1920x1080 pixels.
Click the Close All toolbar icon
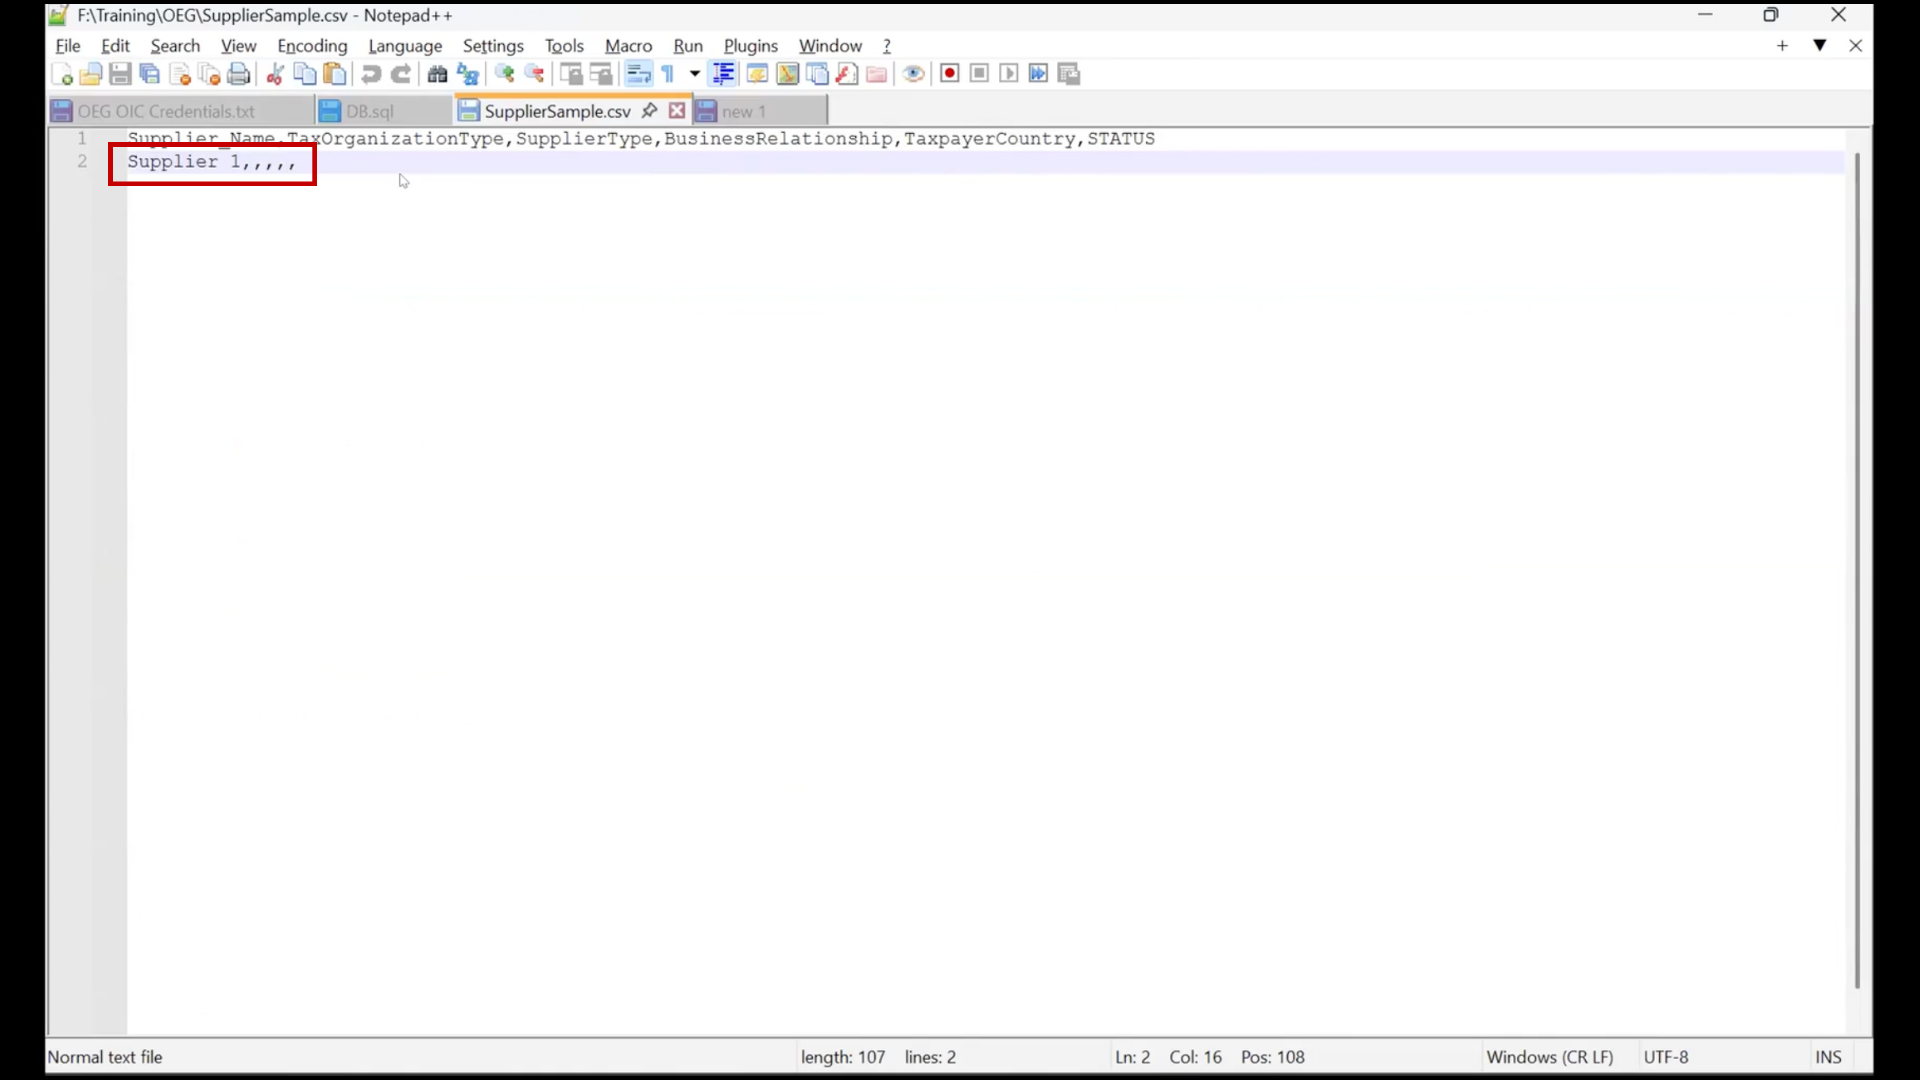[x=209, y=74]
